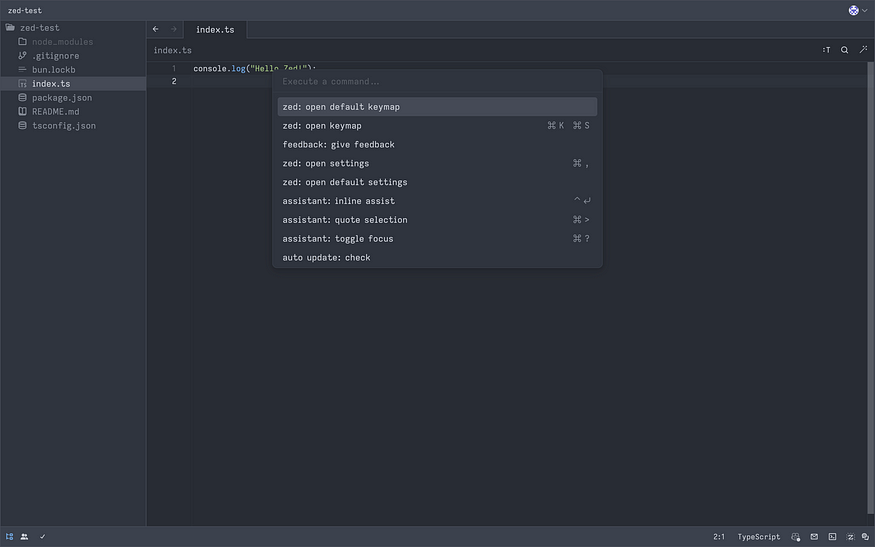This screenshot has height=547, width=875.
Task: Open the collaboration panel people icon
Action: 25,536
